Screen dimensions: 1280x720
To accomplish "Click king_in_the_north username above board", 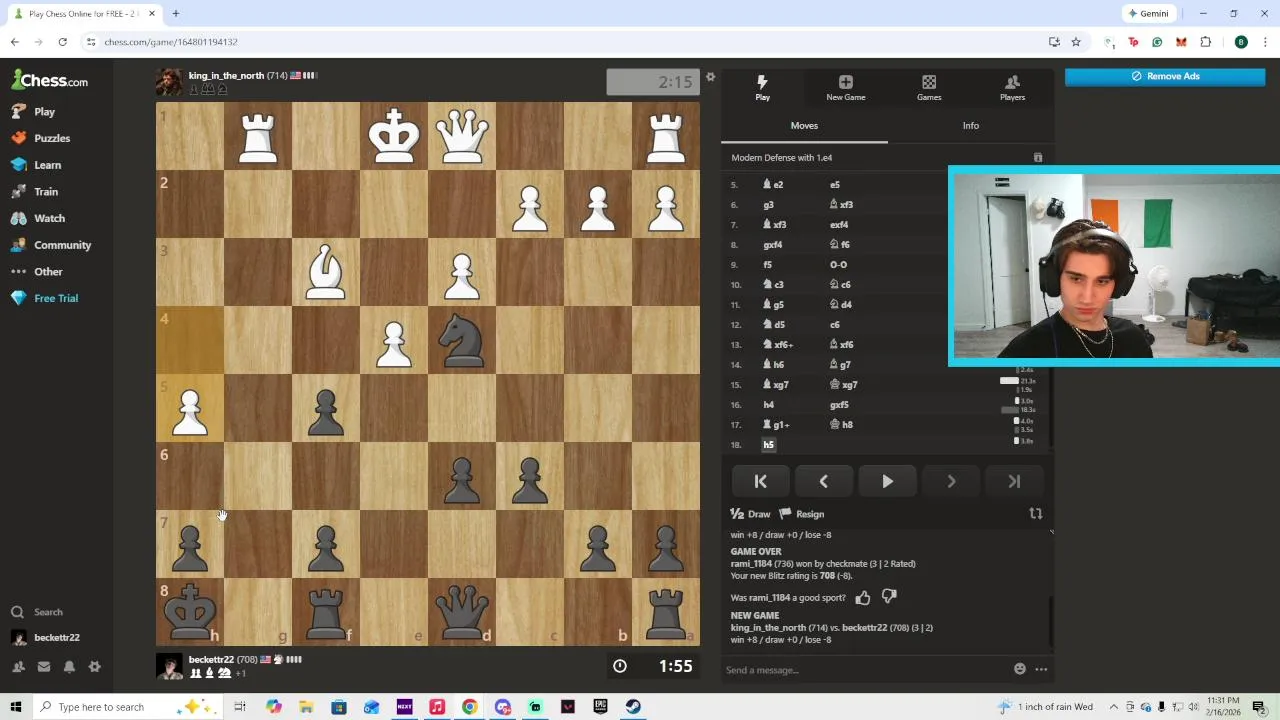I will 226,76.
